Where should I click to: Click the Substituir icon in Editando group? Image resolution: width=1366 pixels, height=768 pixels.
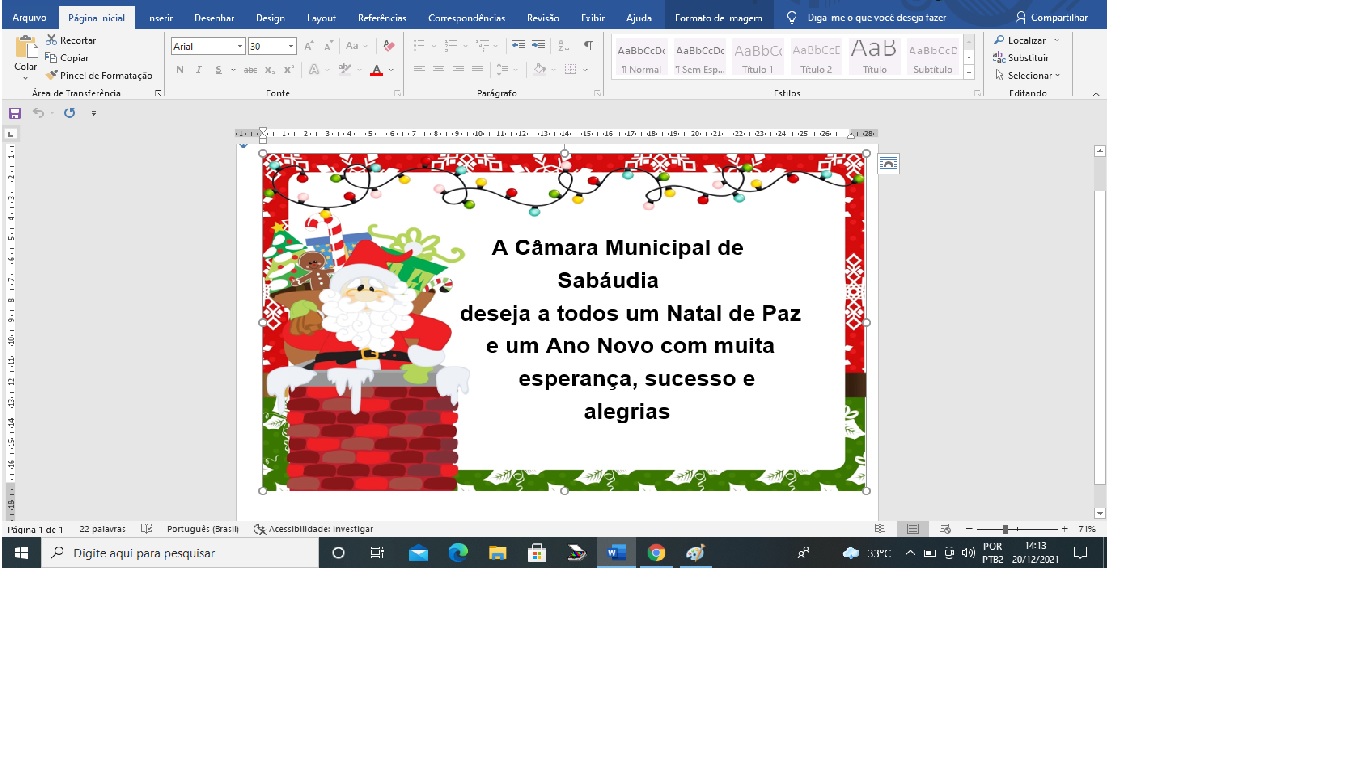point(999,58)
